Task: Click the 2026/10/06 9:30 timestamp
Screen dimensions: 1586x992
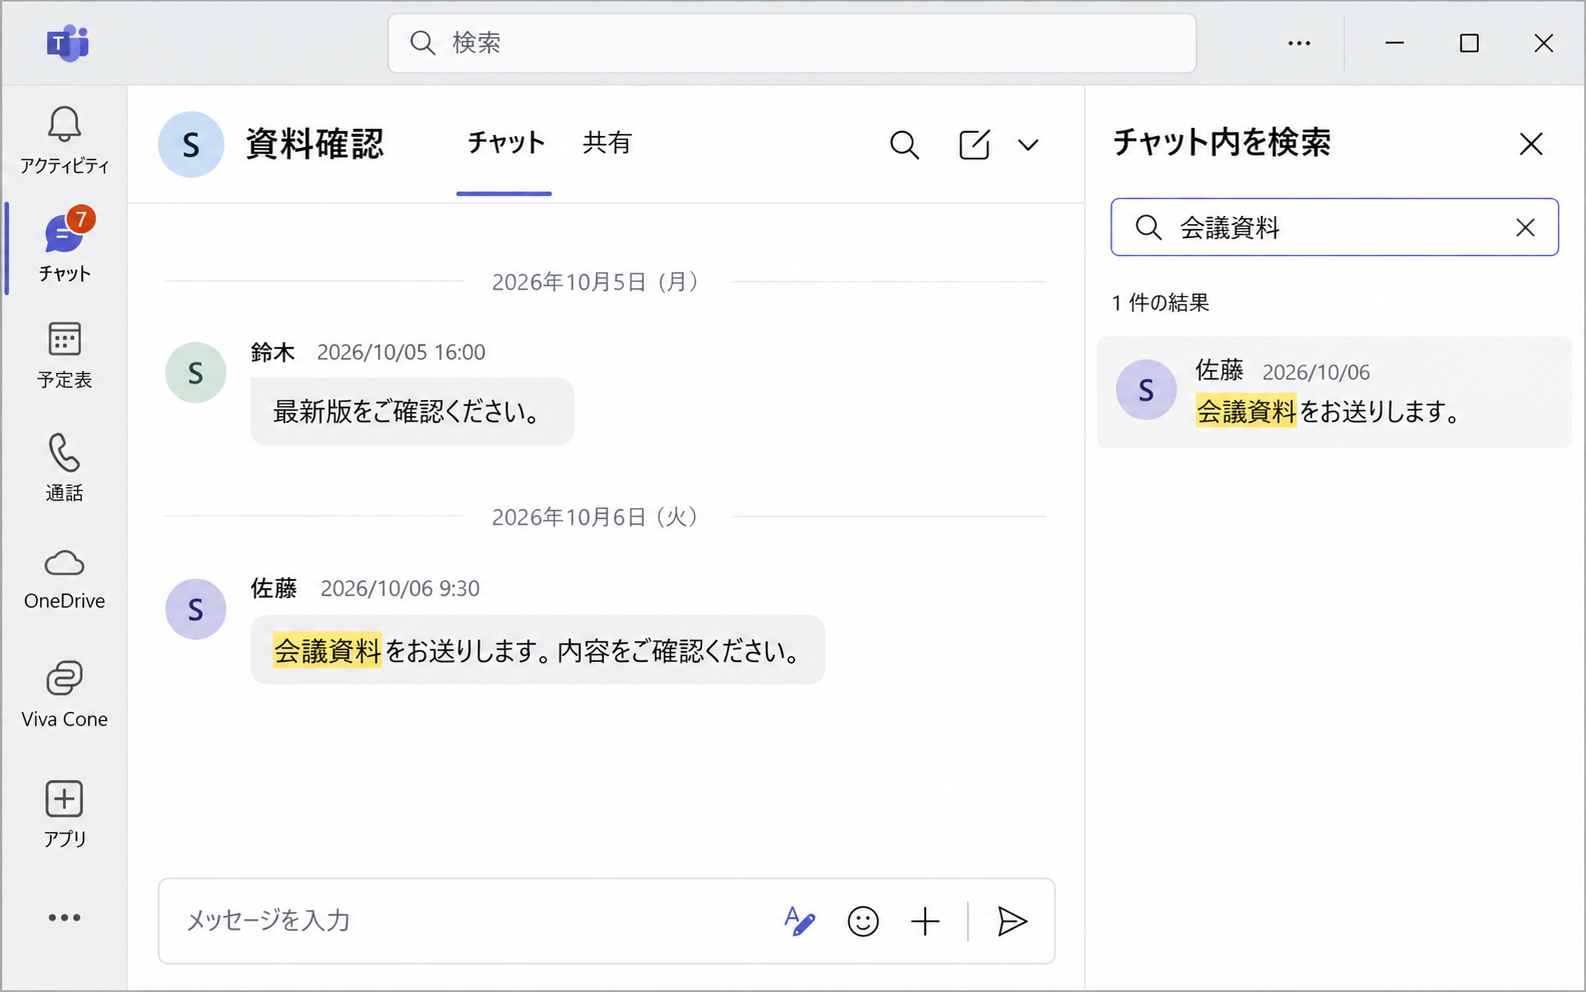Action: click(400, 588)
